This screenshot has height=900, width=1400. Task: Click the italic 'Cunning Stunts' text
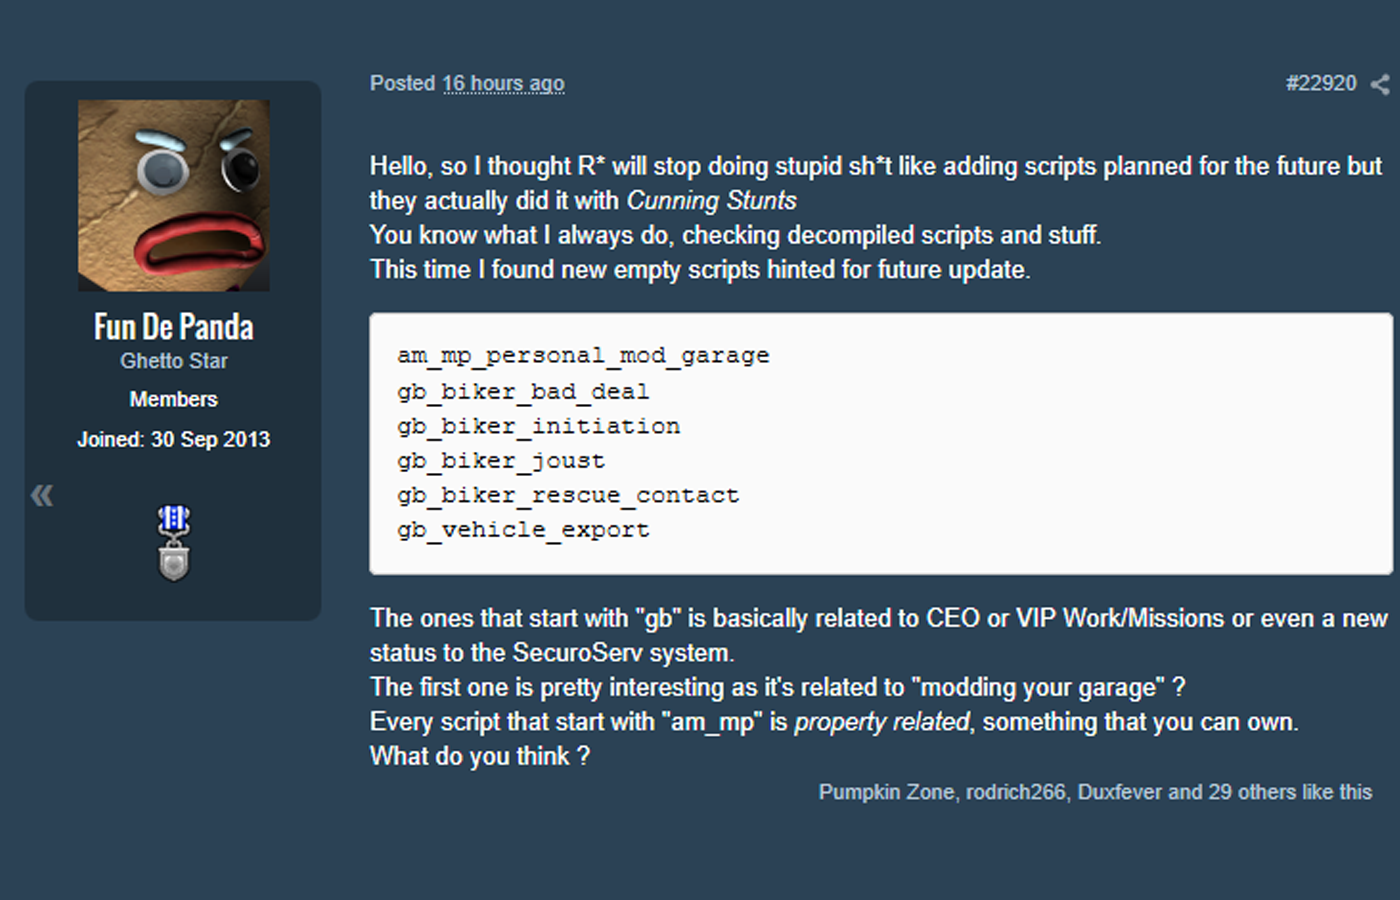coord(712,201)
